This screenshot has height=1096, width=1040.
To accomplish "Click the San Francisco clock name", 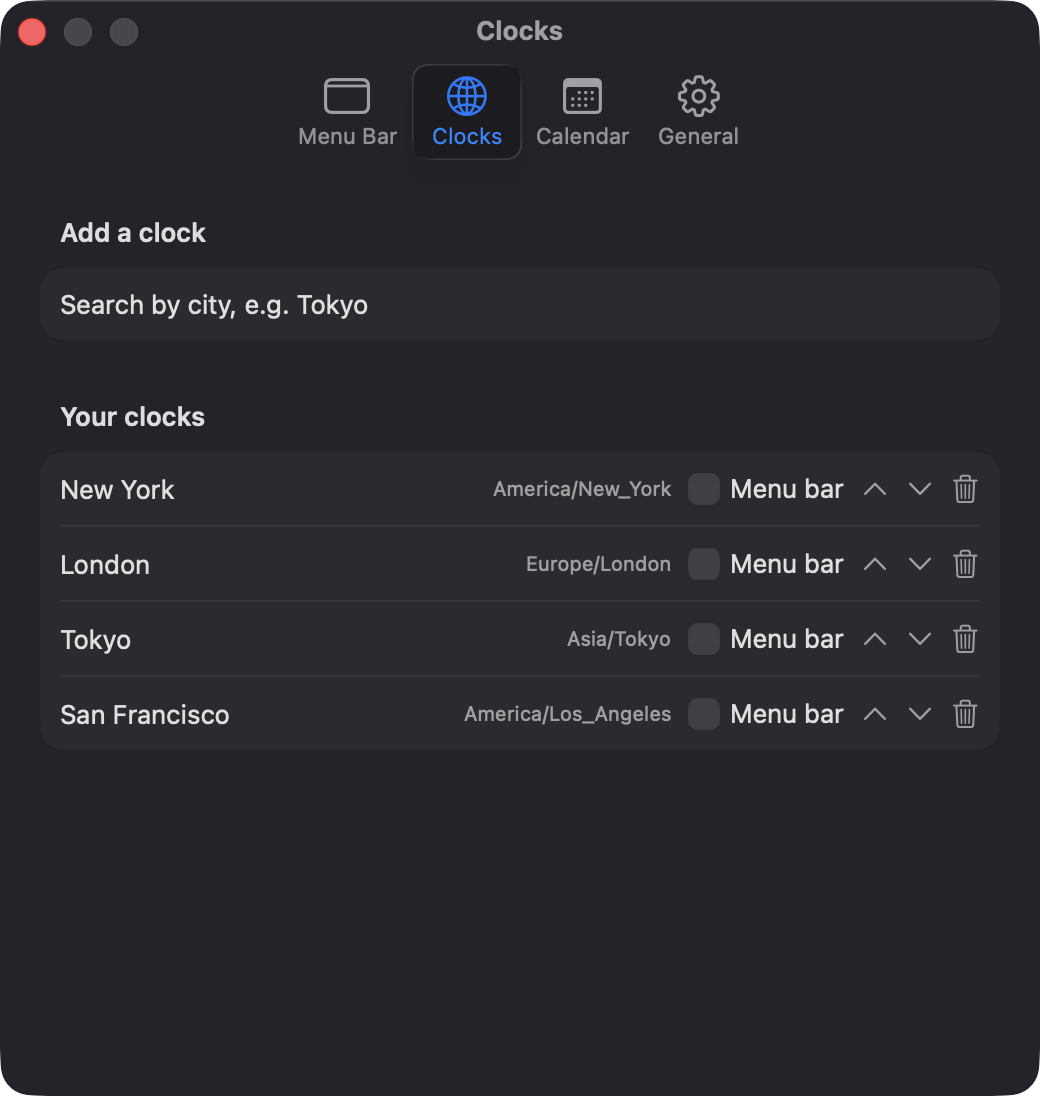I will click(x=145, y=715).
